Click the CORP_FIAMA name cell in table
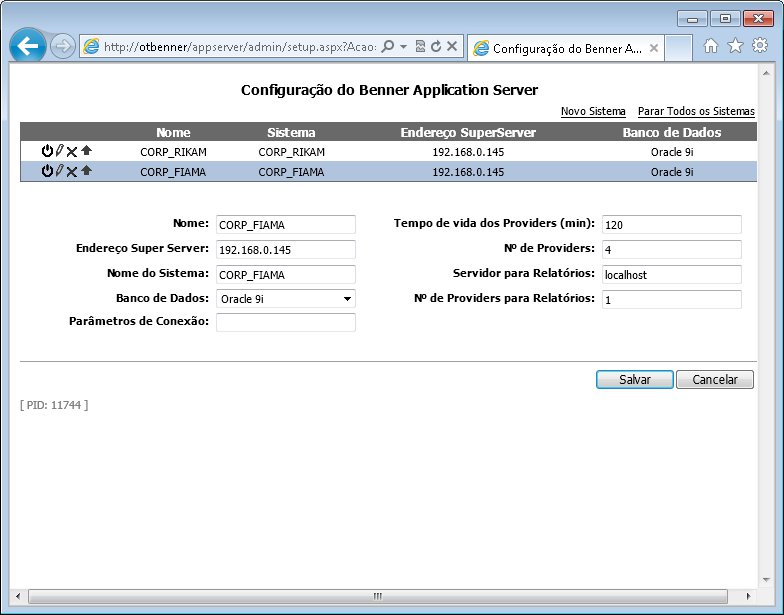The height and width of the screenshot is (615, 784). pos(173,172)
